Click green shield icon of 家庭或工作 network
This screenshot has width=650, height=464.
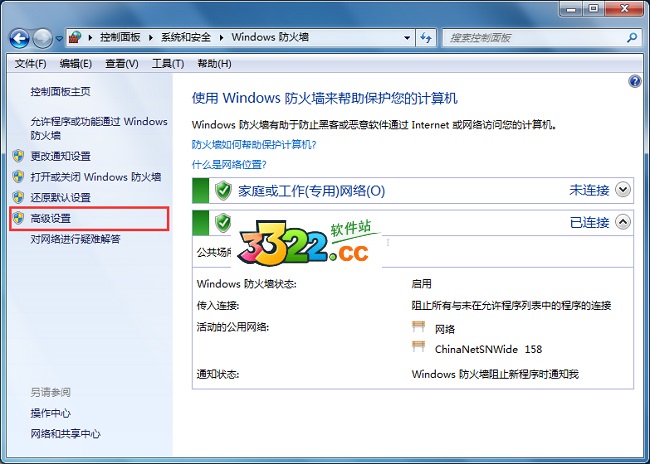223,190
